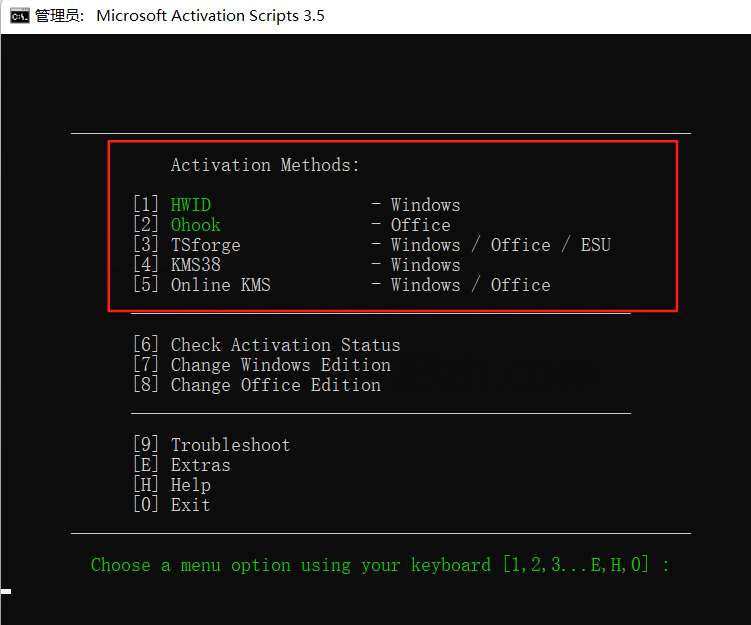Click the blinking cursor at bottom left
Screen dimensions: 751x625
[x=6, y=592]
